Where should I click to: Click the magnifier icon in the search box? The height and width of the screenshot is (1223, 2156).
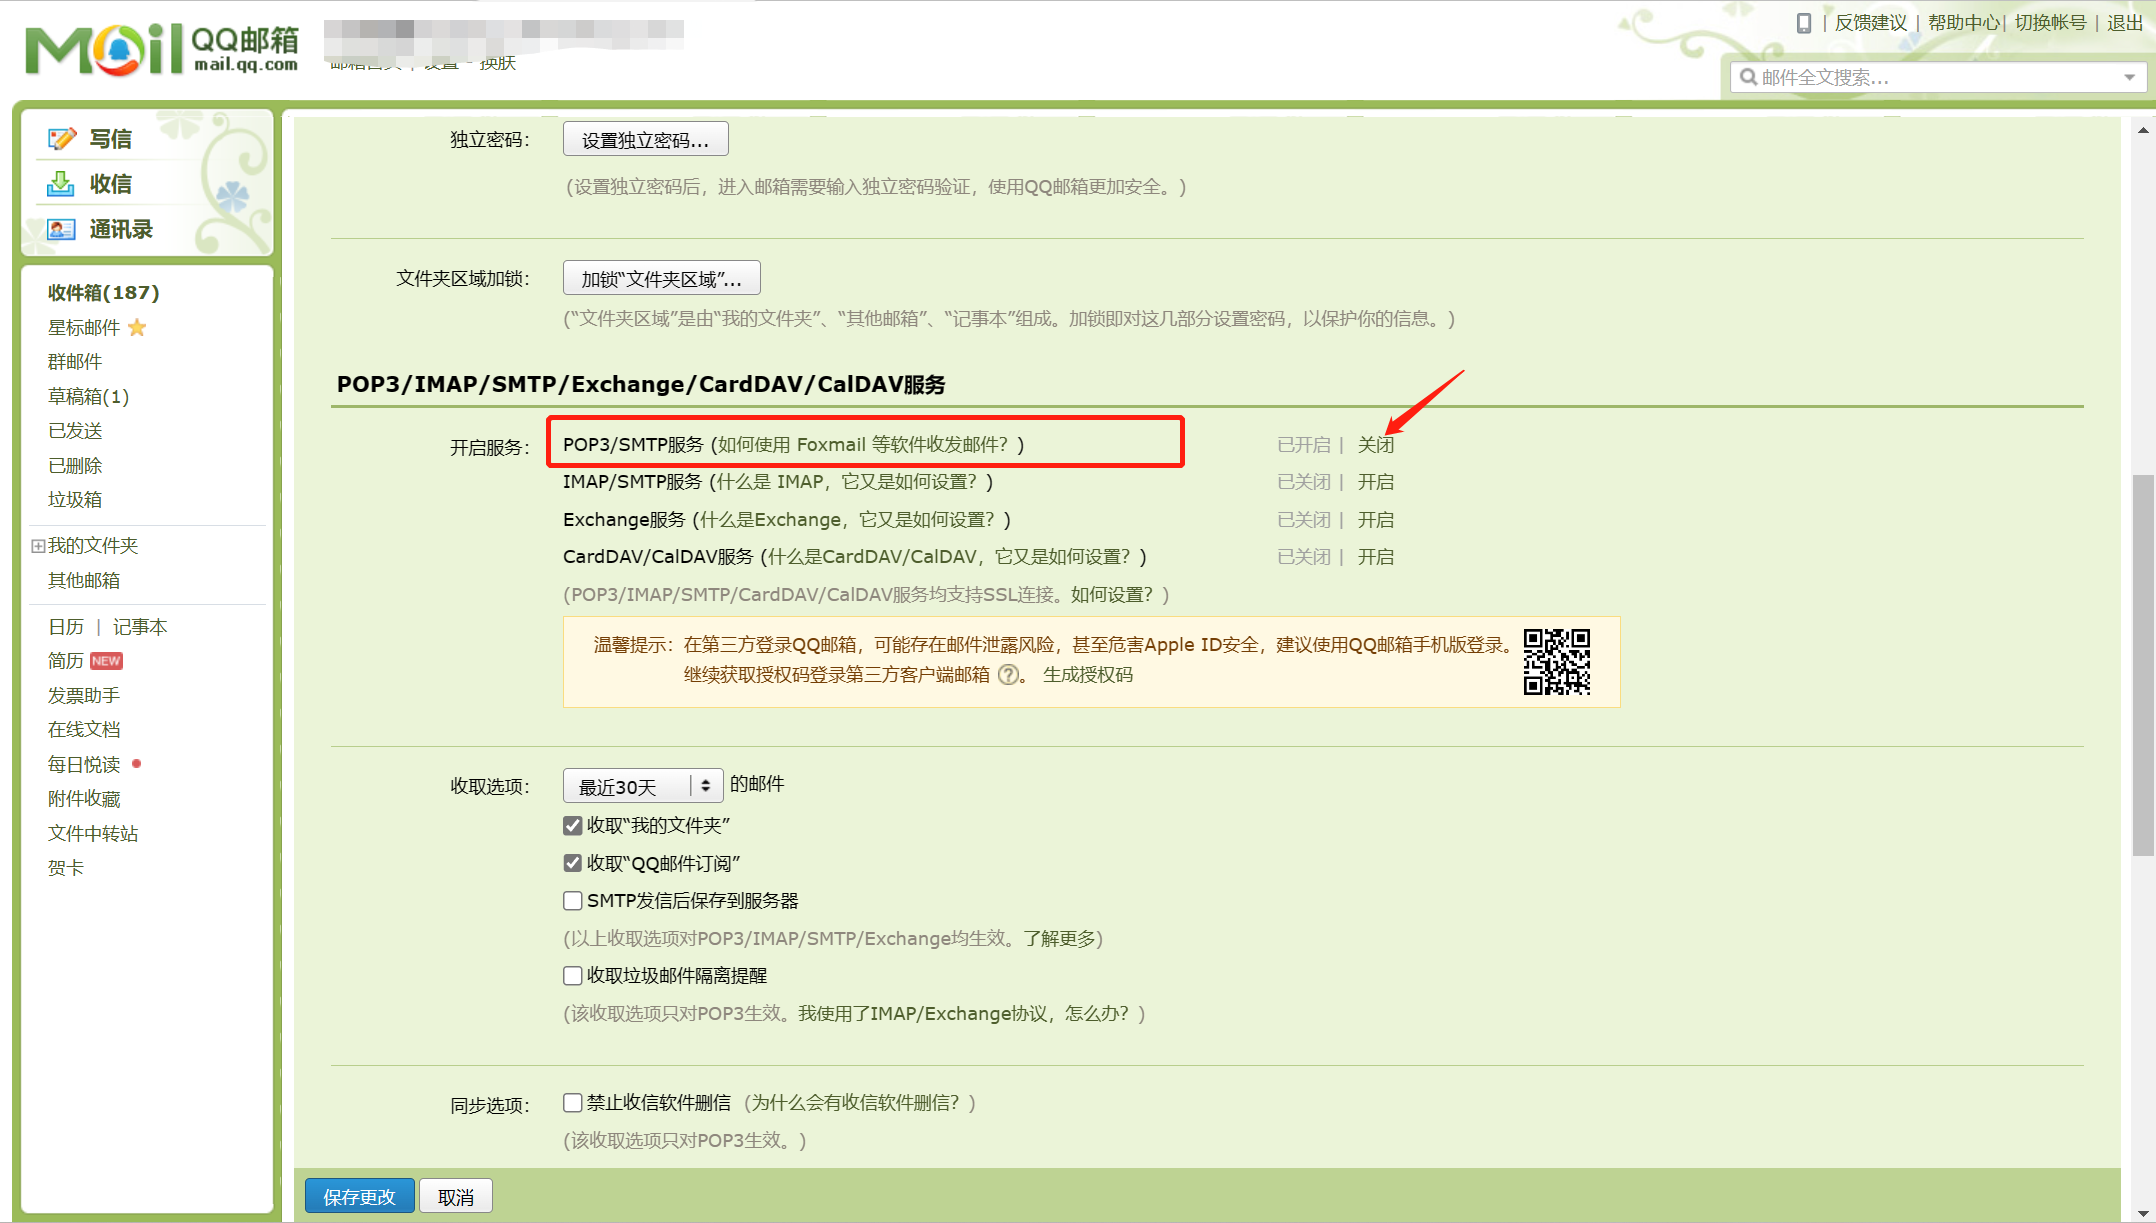point(1748,76)
